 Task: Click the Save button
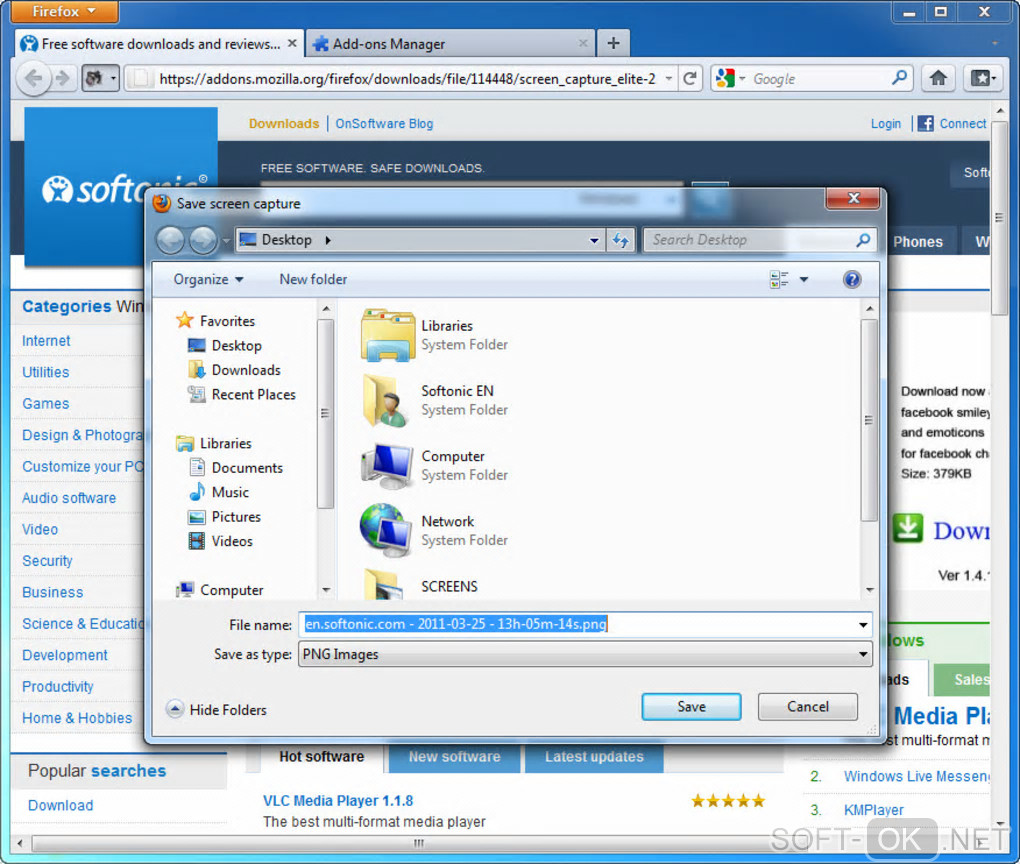[x=691, y=707]
